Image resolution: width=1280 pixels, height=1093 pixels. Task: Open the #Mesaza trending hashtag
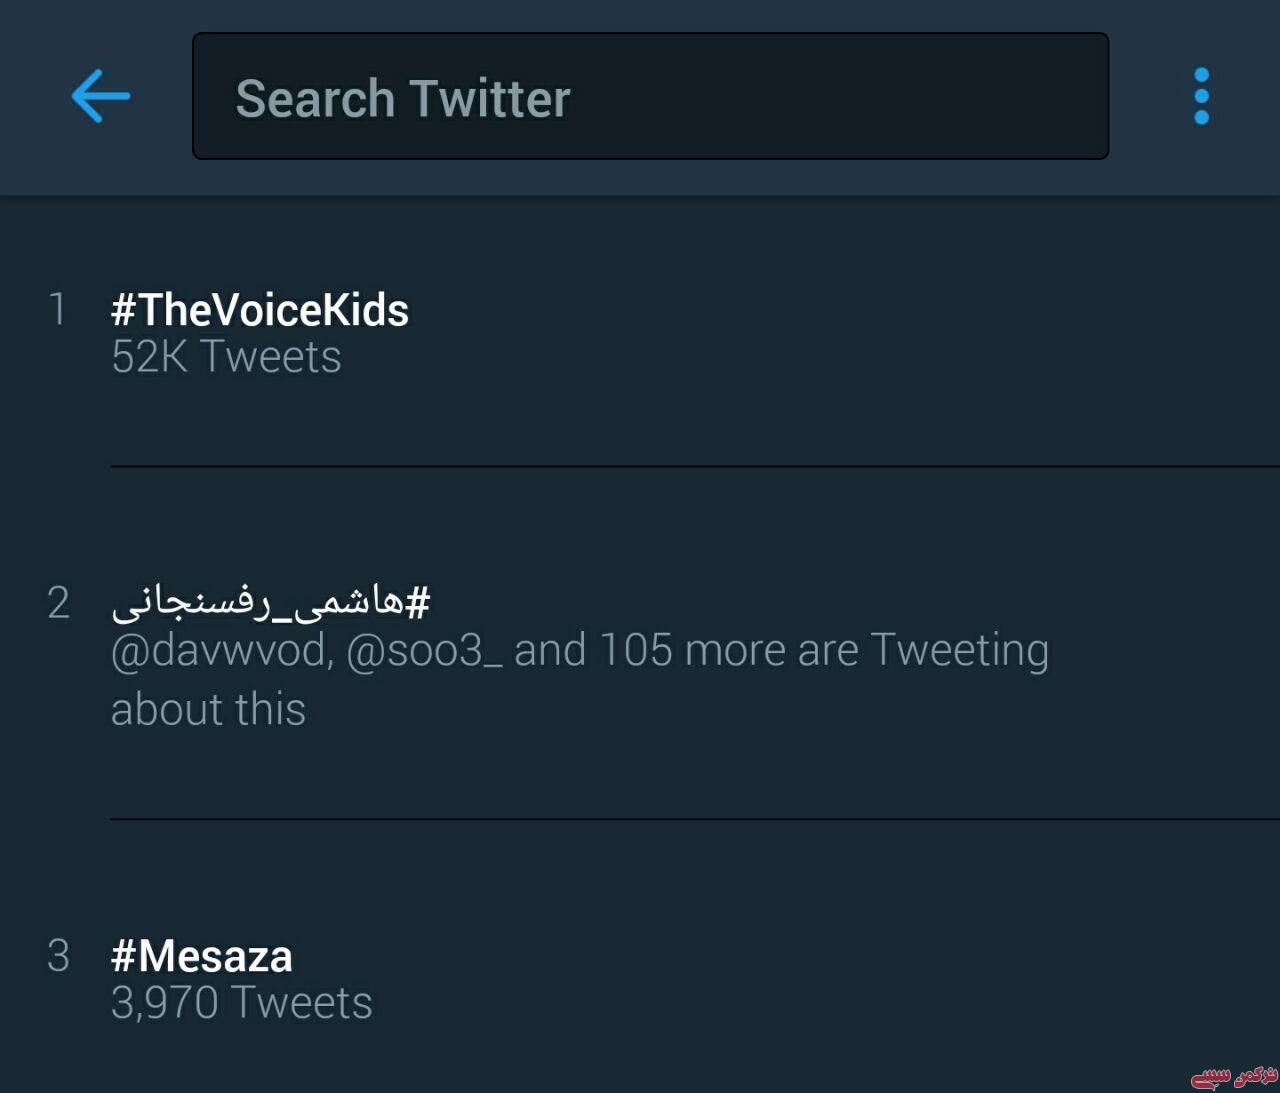202,956
